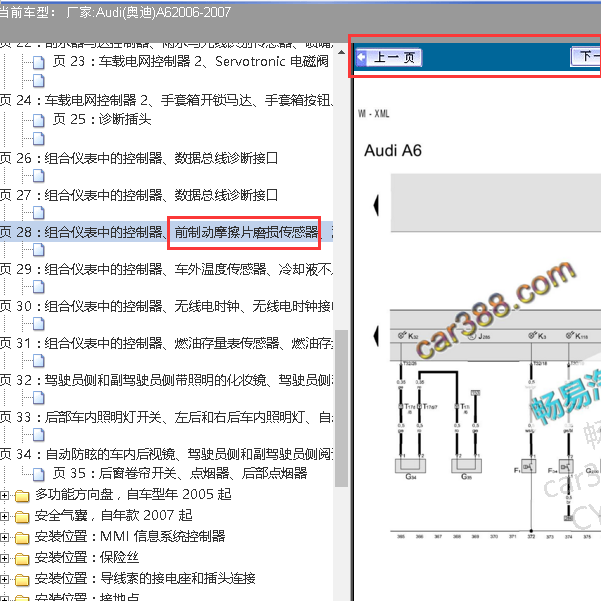Open 页 35 后窗卷帘开关 点烟器 entry
Viewport: 601px width, 601px height.
click(x=180, y=473)
